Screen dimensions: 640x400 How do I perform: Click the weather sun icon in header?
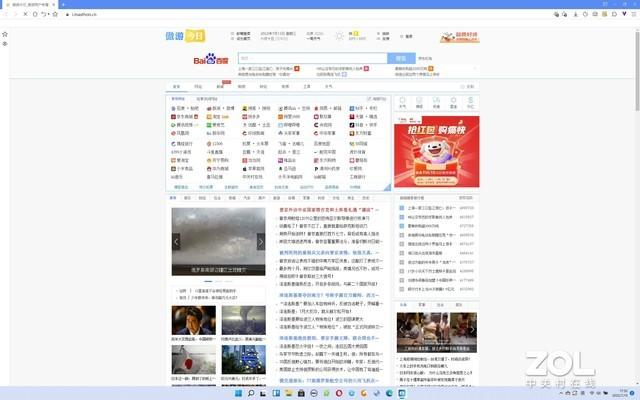click(339, 36)
